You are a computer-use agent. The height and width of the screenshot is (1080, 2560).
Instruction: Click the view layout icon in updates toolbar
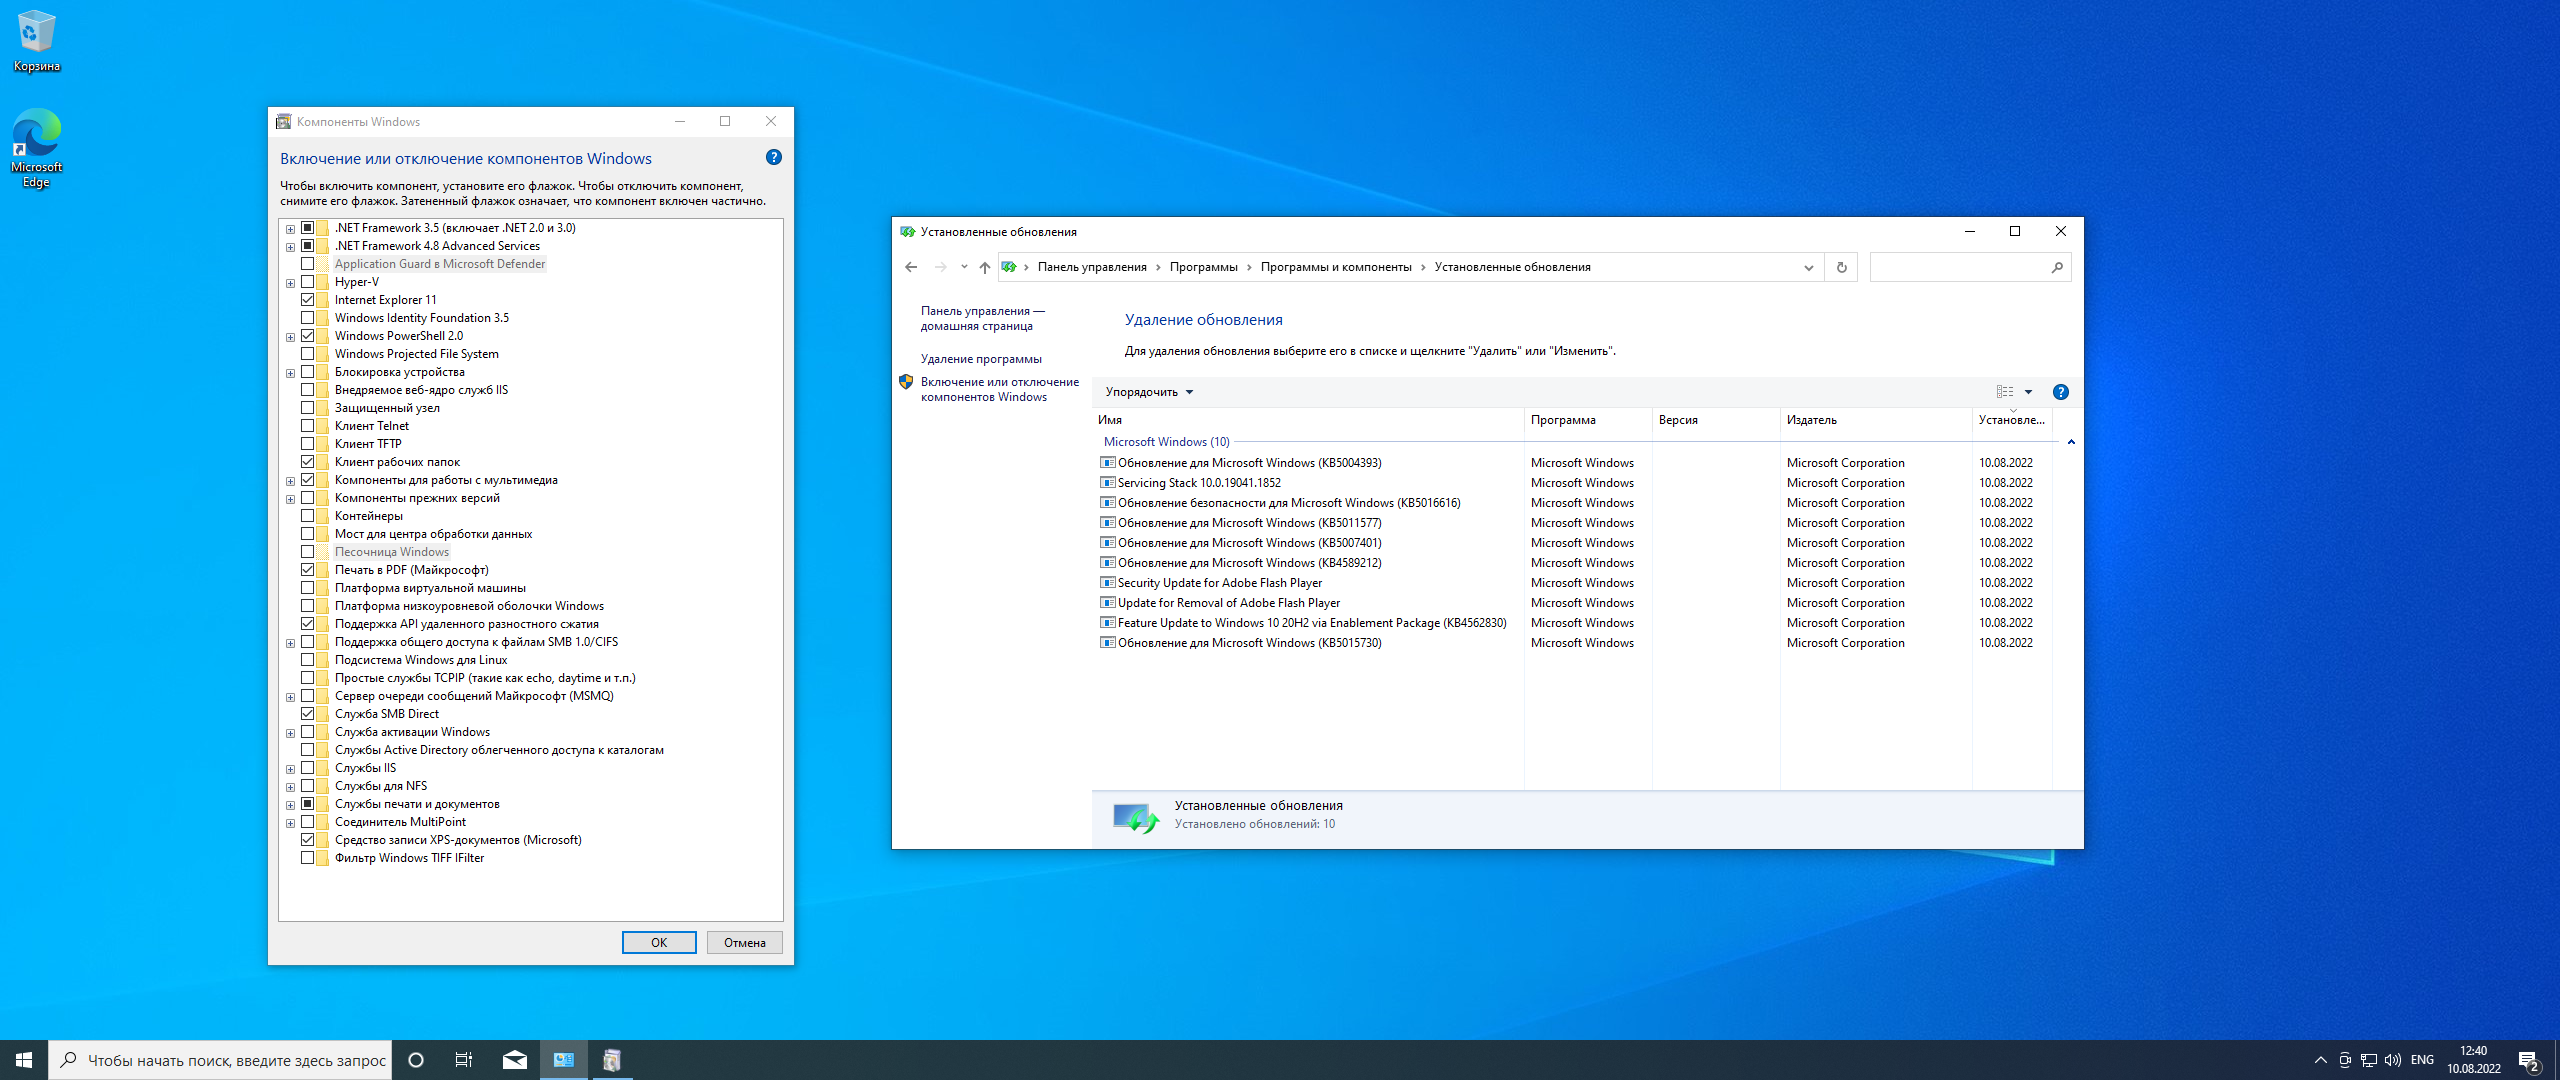click(2005, 392)
